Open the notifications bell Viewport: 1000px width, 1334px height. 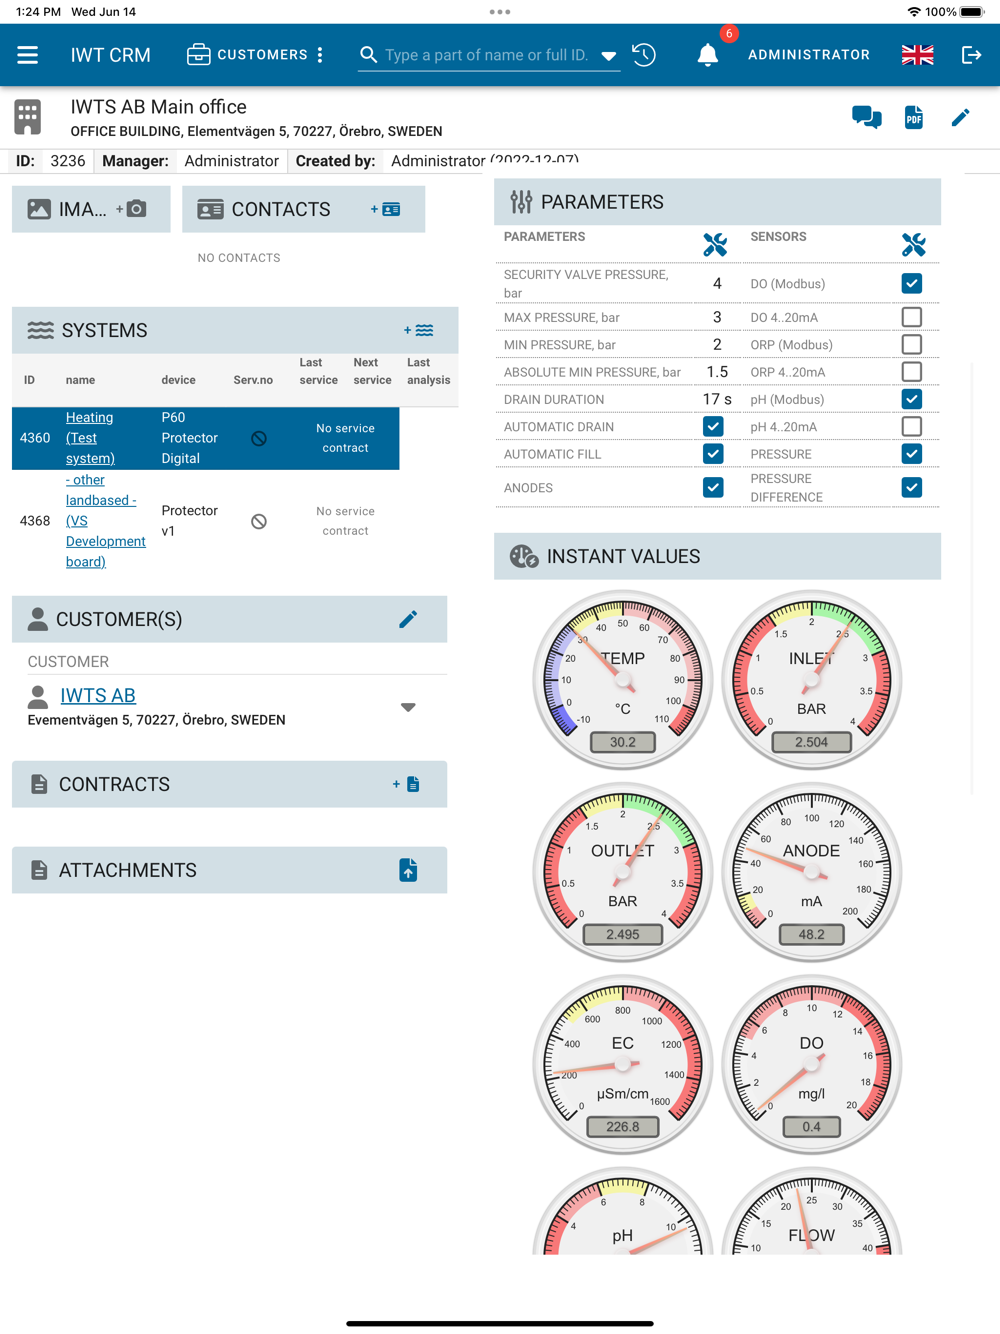pyautogui.click(x=708, y=55)
